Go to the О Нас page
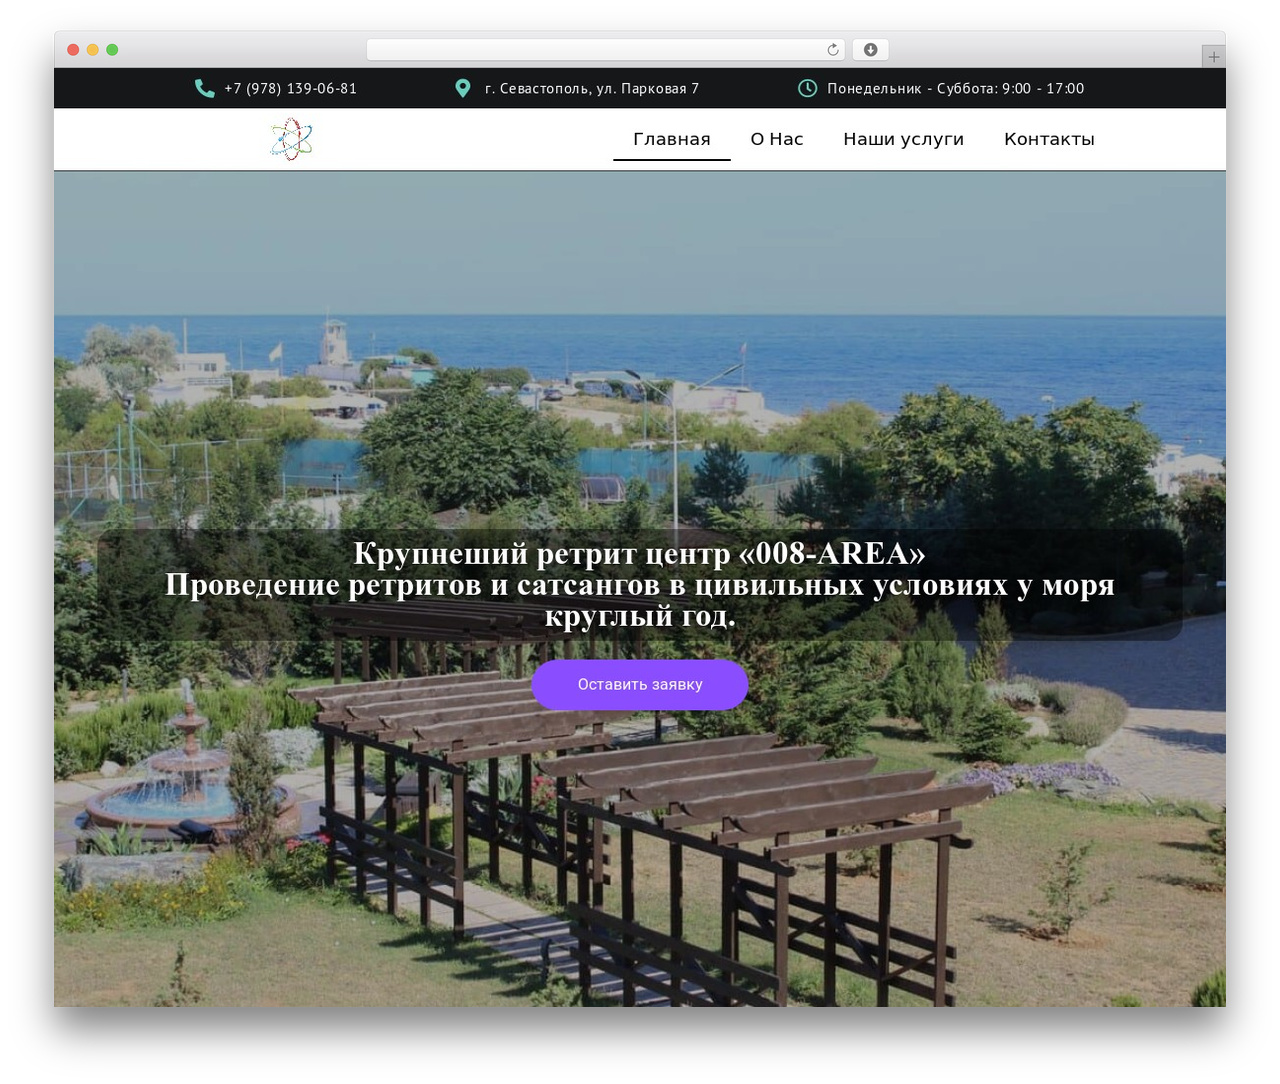This screenshot has height=1084, width=1280. pyautogui.click(x=777, y=139)
